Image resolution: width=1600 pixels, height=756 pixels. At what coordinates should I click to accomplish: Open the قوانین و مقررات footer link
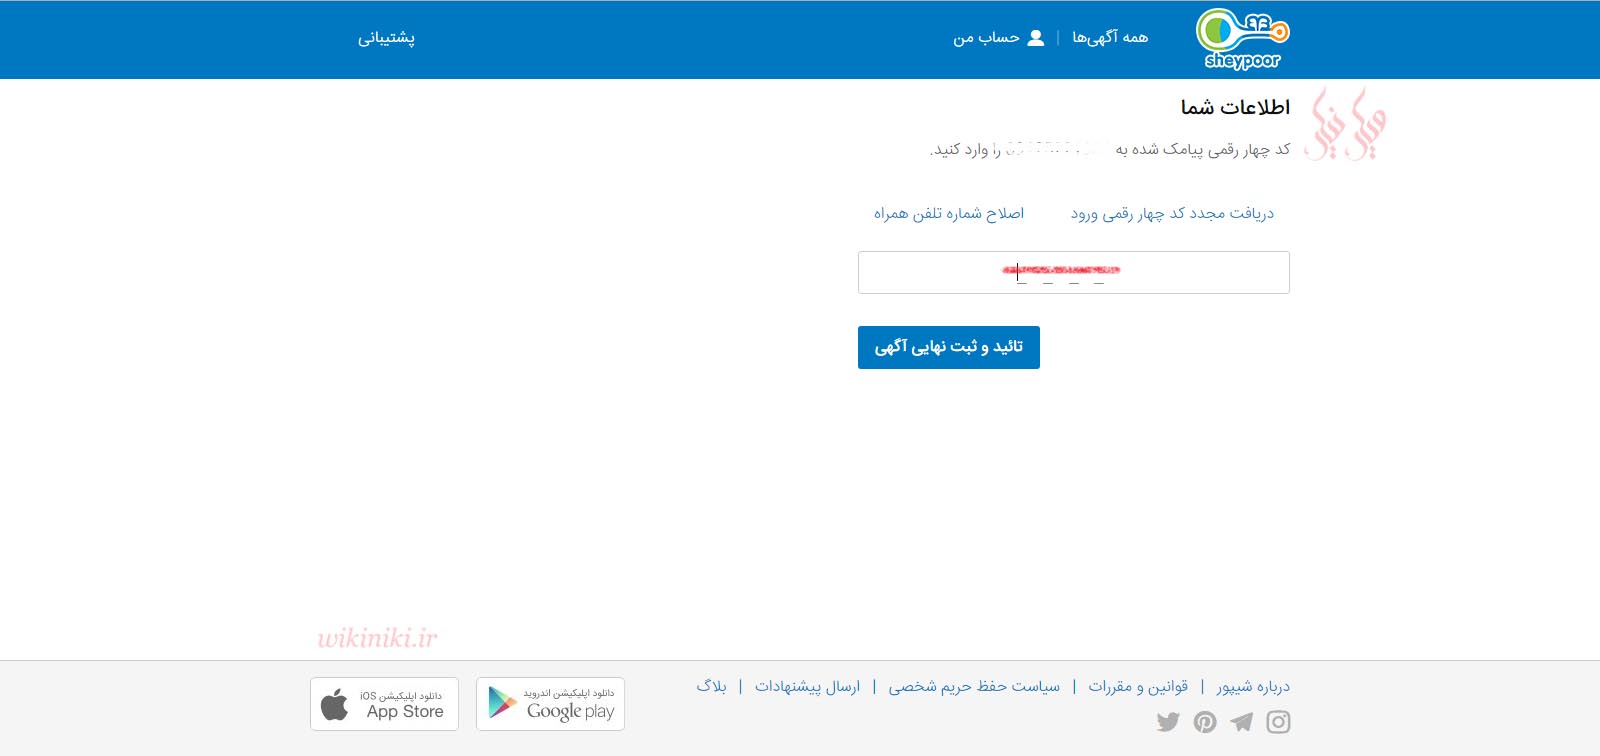(1138, 686)
